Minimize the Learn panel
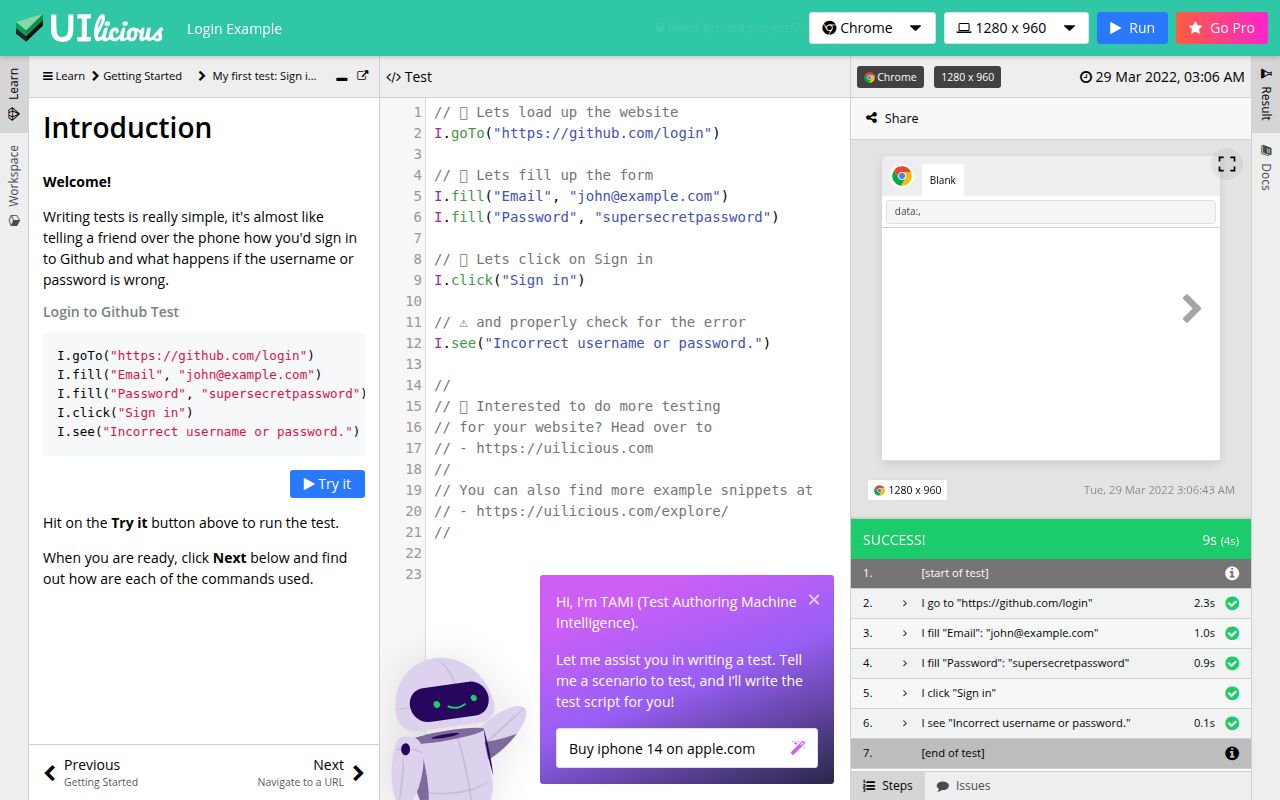Viewport: 1280px width, 800px height. (x=342, y=77)
